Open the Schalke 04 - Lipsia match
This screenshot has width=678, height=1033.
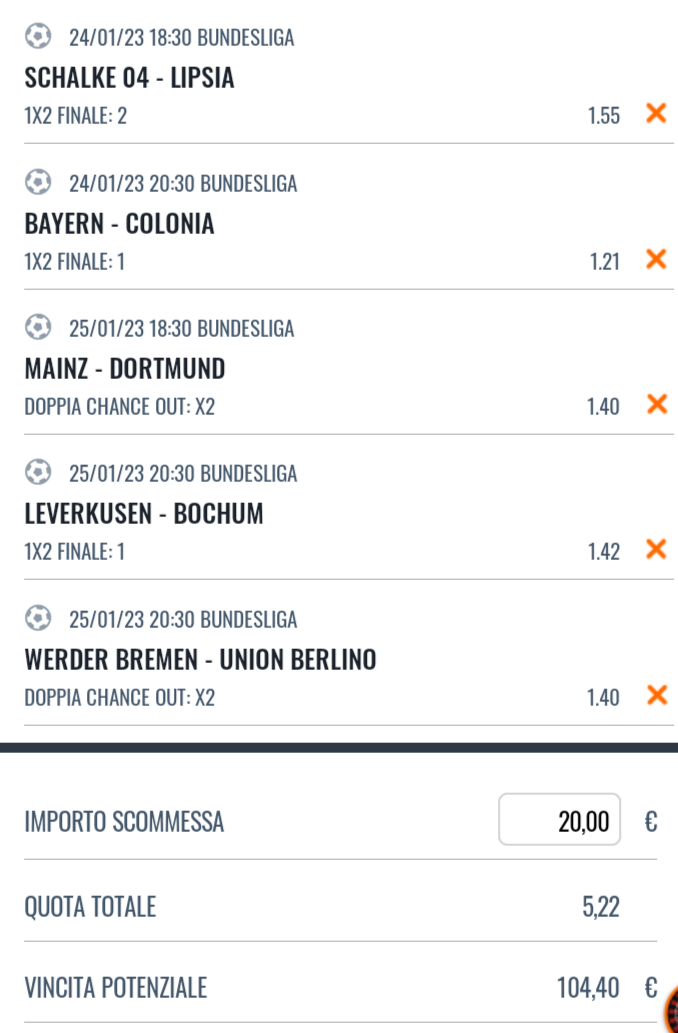(129, 78)
